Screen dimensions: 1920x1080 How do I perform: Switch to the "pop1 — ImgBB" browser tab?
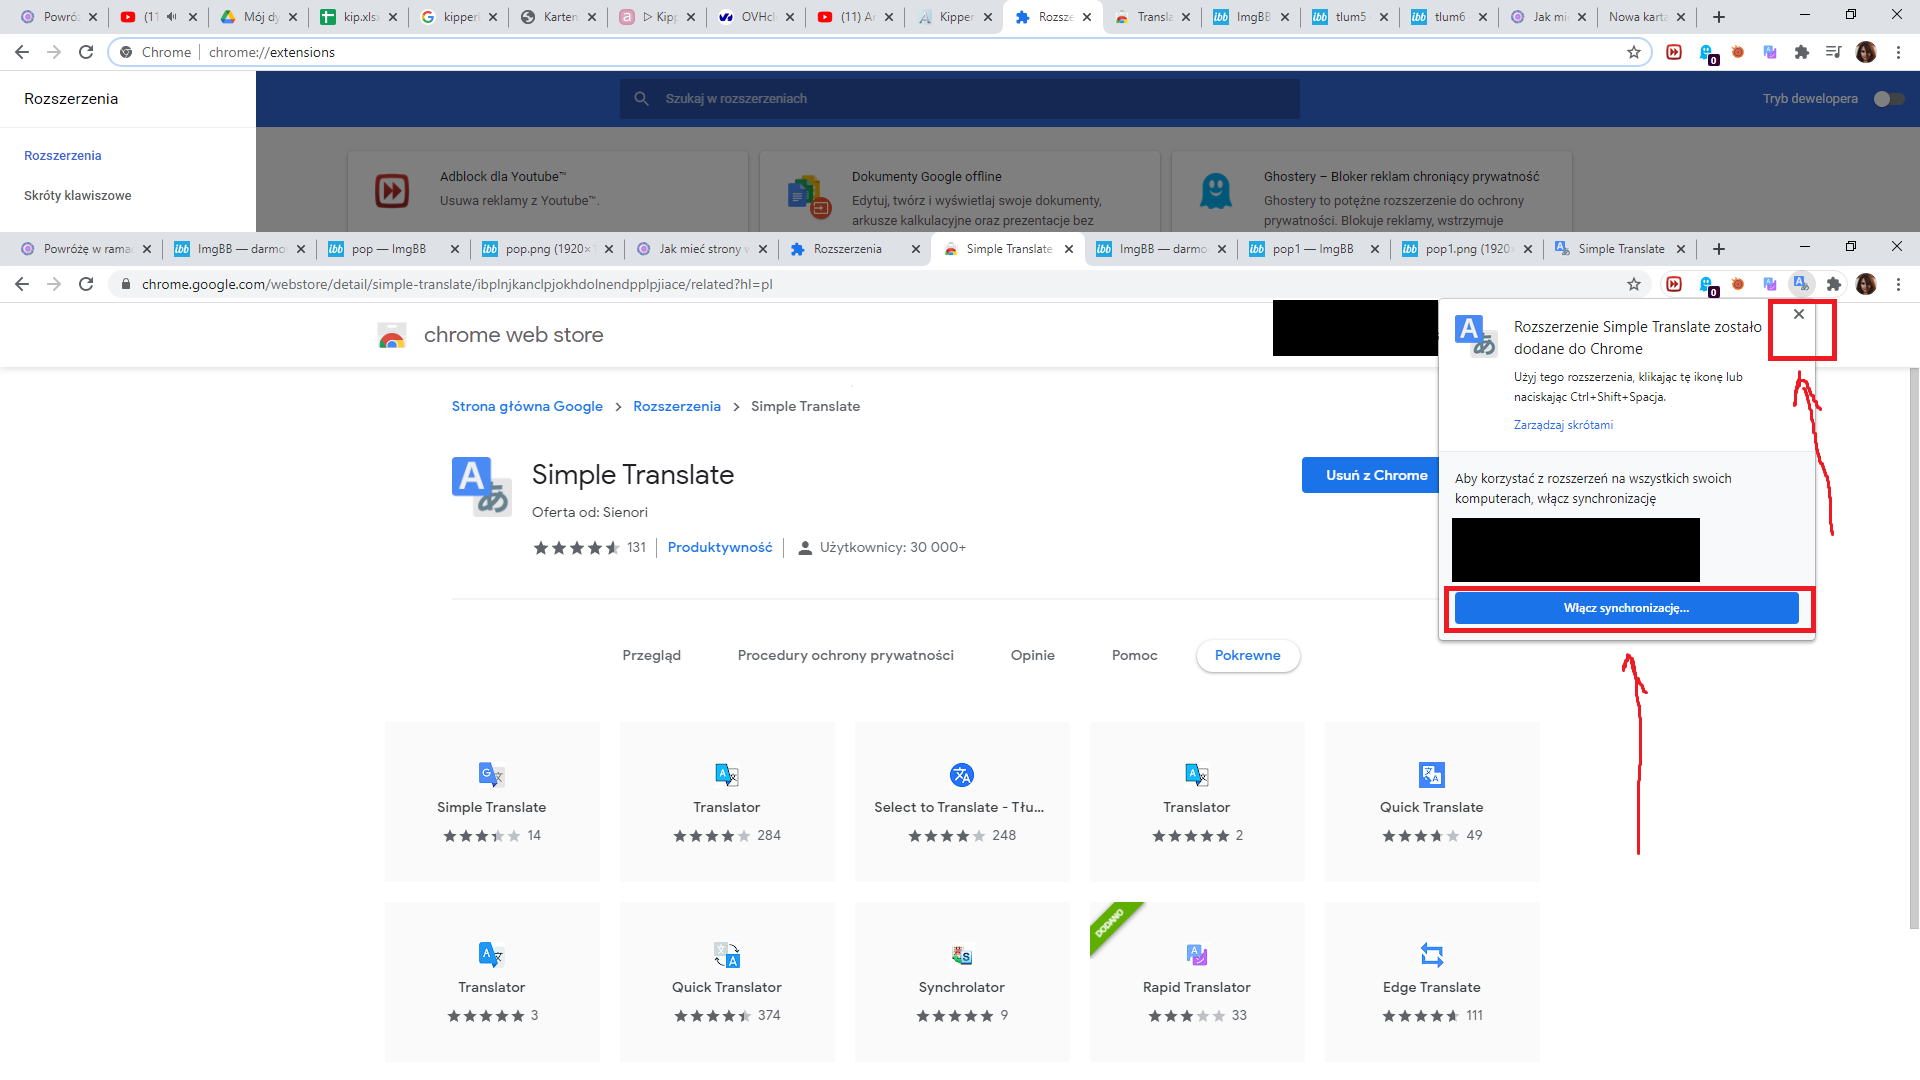click(1312, 249)
